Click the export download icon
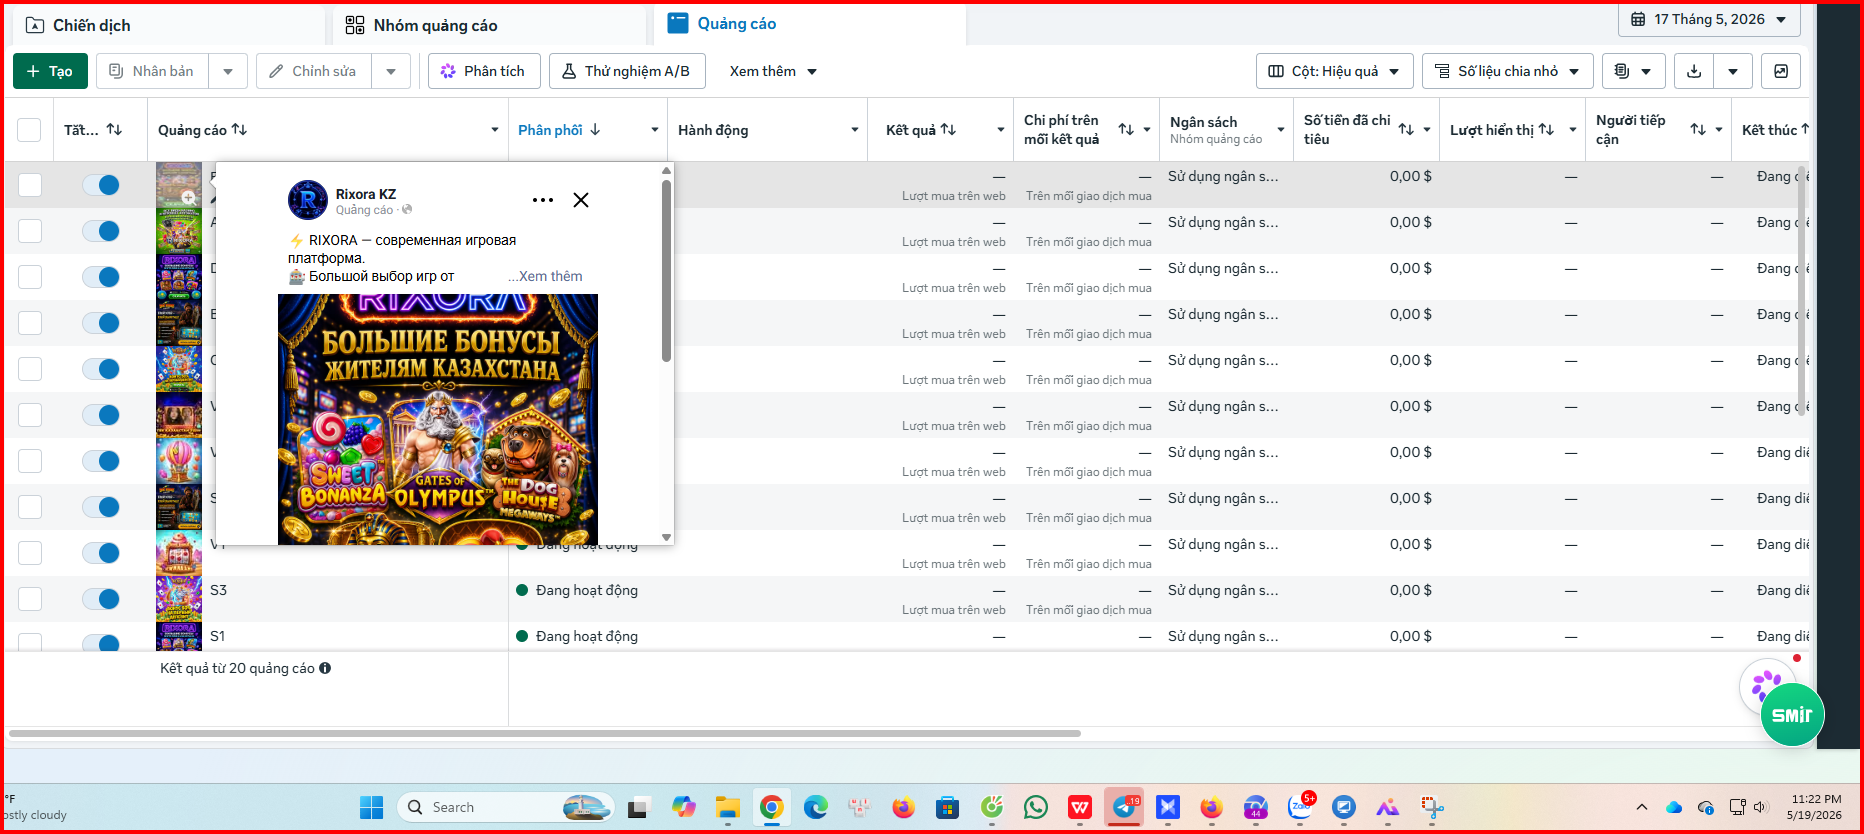Screen dimensions: 1864x834 coord(1693,71)
